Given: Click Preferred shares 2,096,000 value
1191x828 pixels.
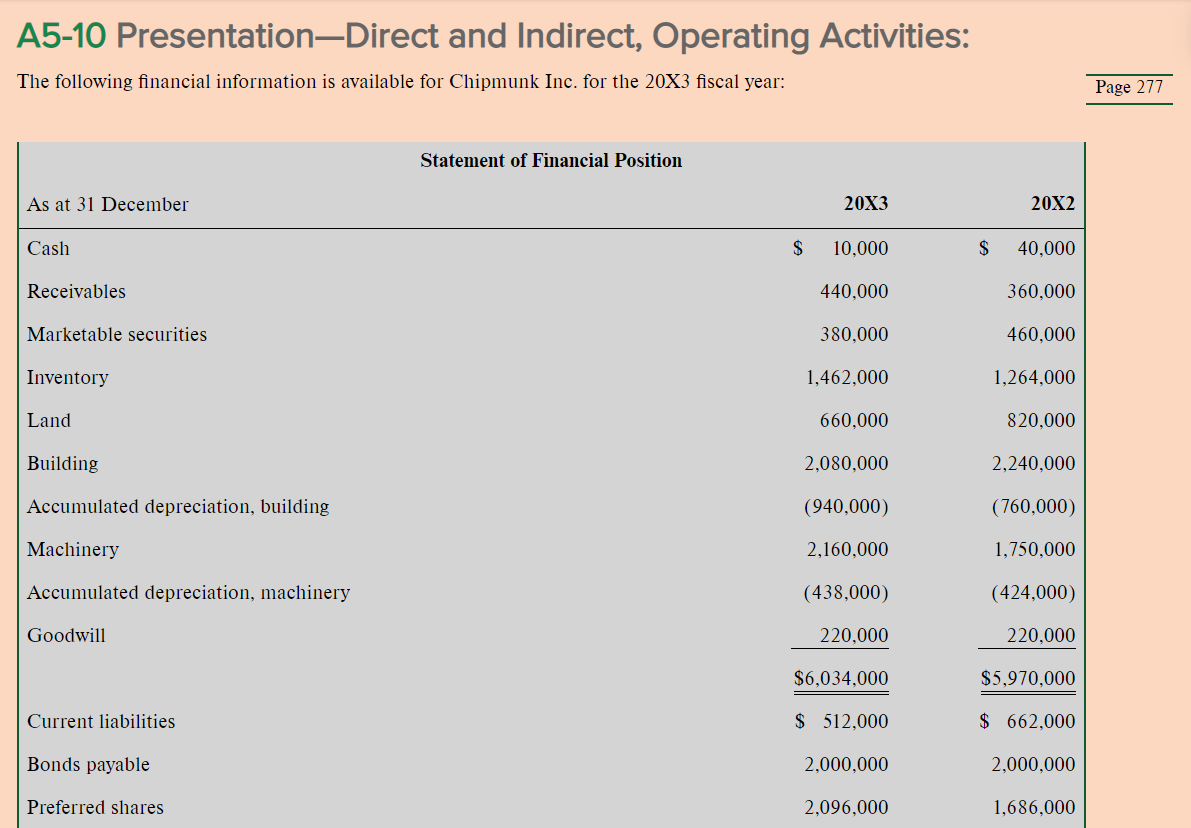Looking at the screenshot, I should point(846,807).
